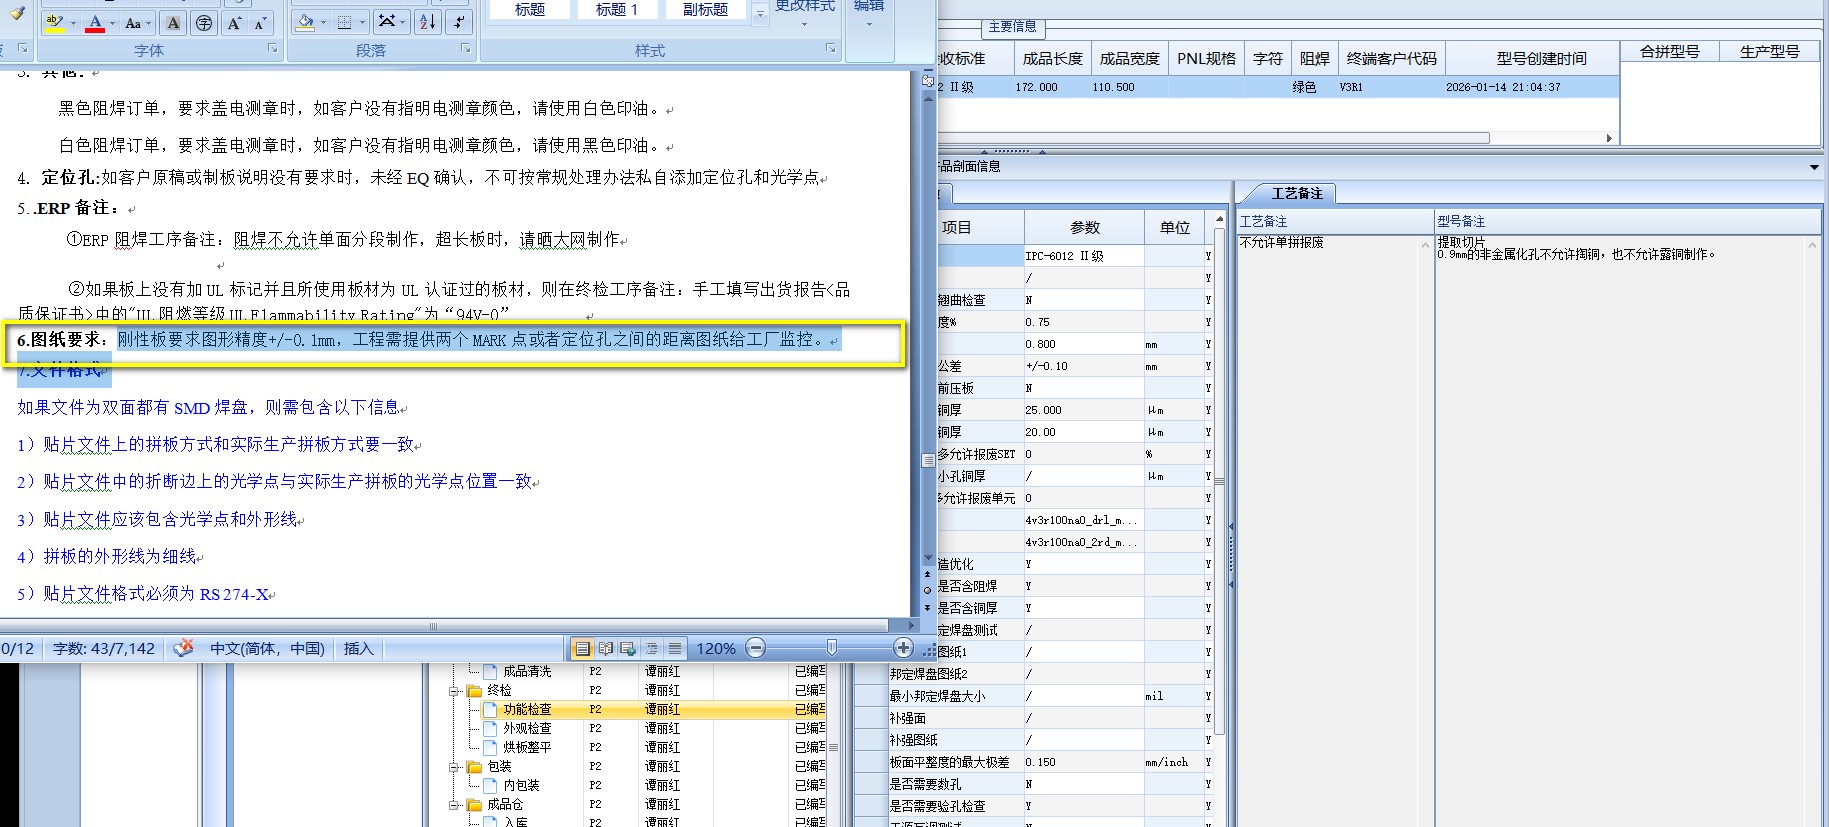Click the paragraph shading bucket icon
Viewport: 1829px width, 827px height.
[307, 22]
